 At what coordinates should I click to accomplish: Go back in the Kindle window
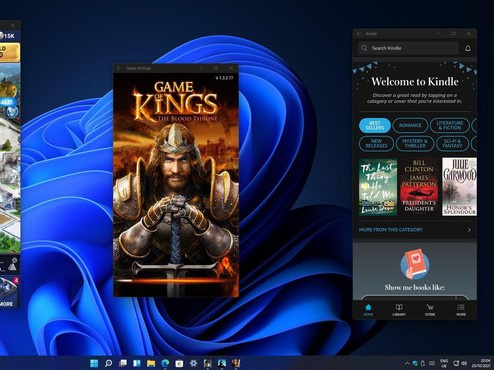click(x=359, y=34)
